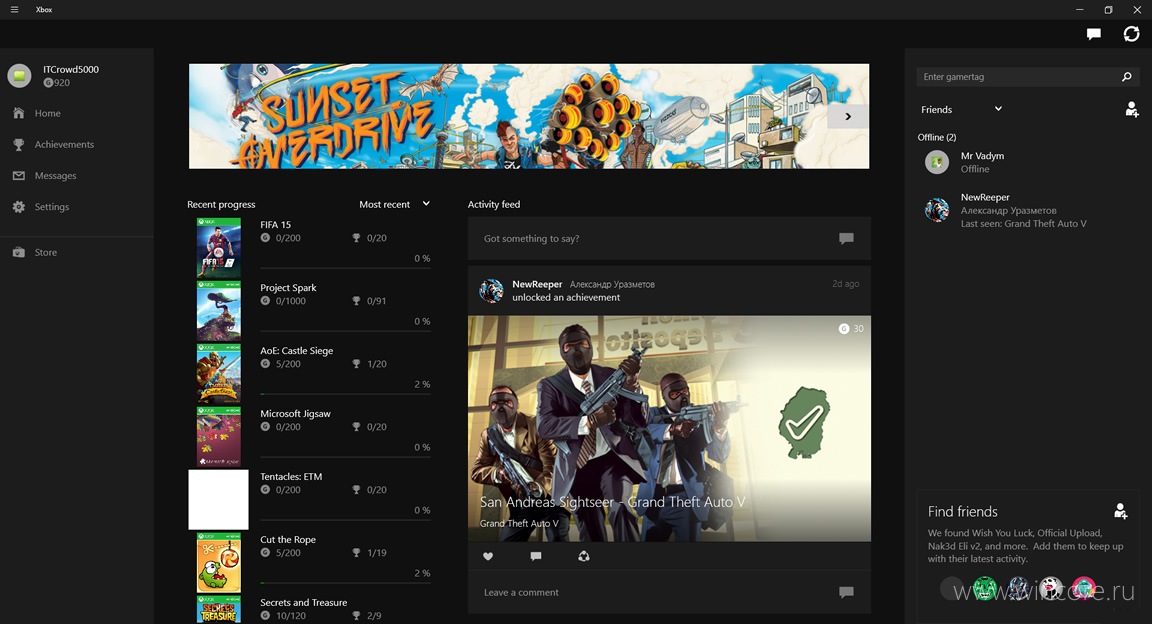Click the 'Leave a comment' field
The width and height of the screenshot is (1152, 624).
click(669, 592)
